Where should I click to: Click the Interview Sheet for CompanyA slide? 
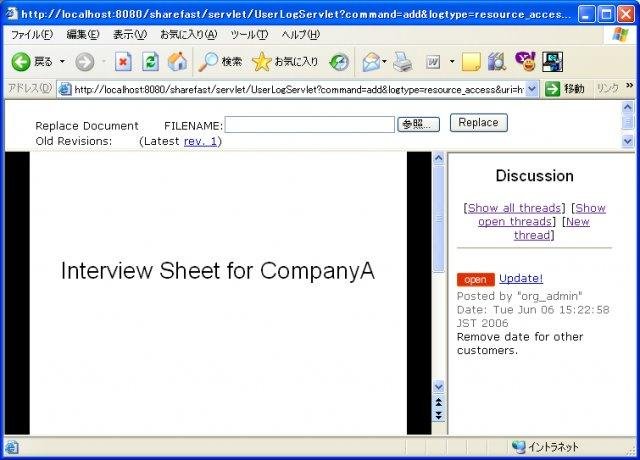218,293
